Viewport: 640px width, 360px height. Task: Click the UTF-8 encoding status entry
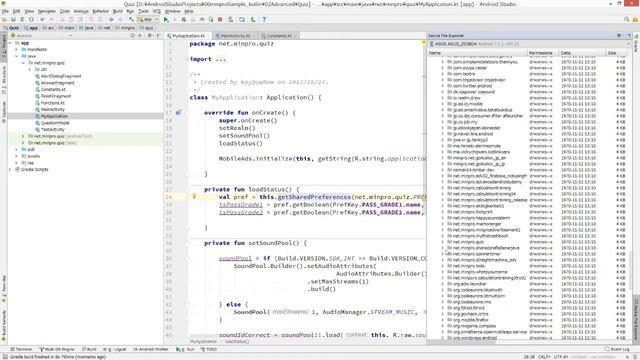[561, 357]
